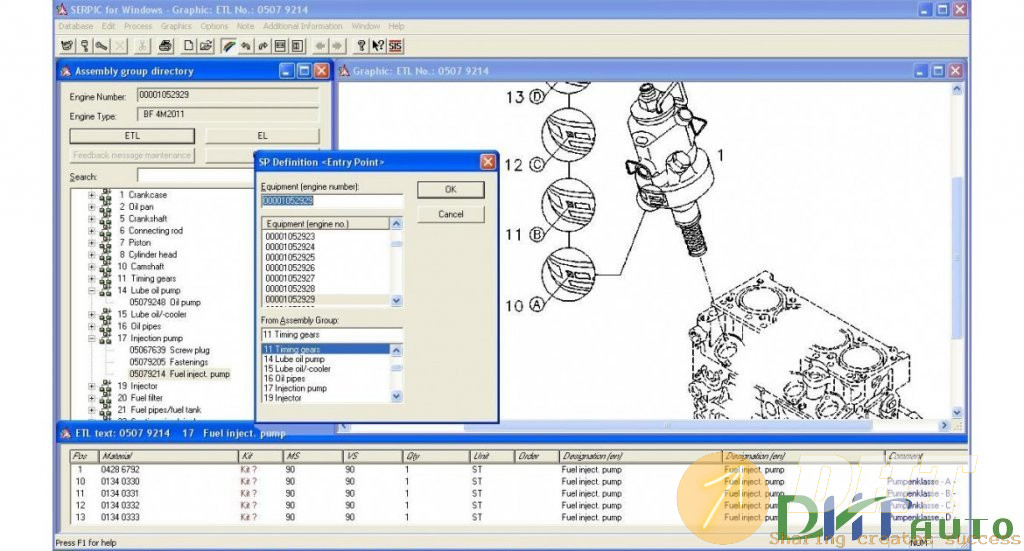Click the printer icon in the toolbar
1024x551 pixels.
coord(165,46)
